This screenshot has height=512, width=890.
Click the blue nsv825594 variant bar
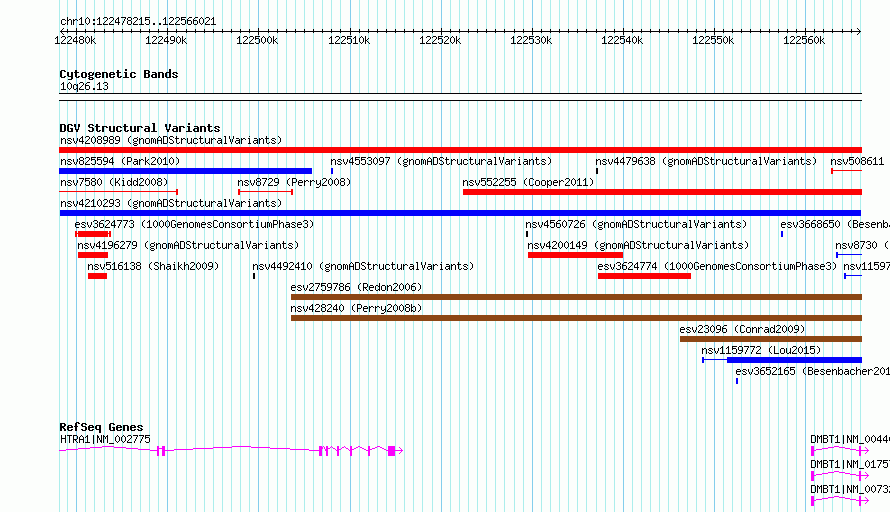(186, 171)
